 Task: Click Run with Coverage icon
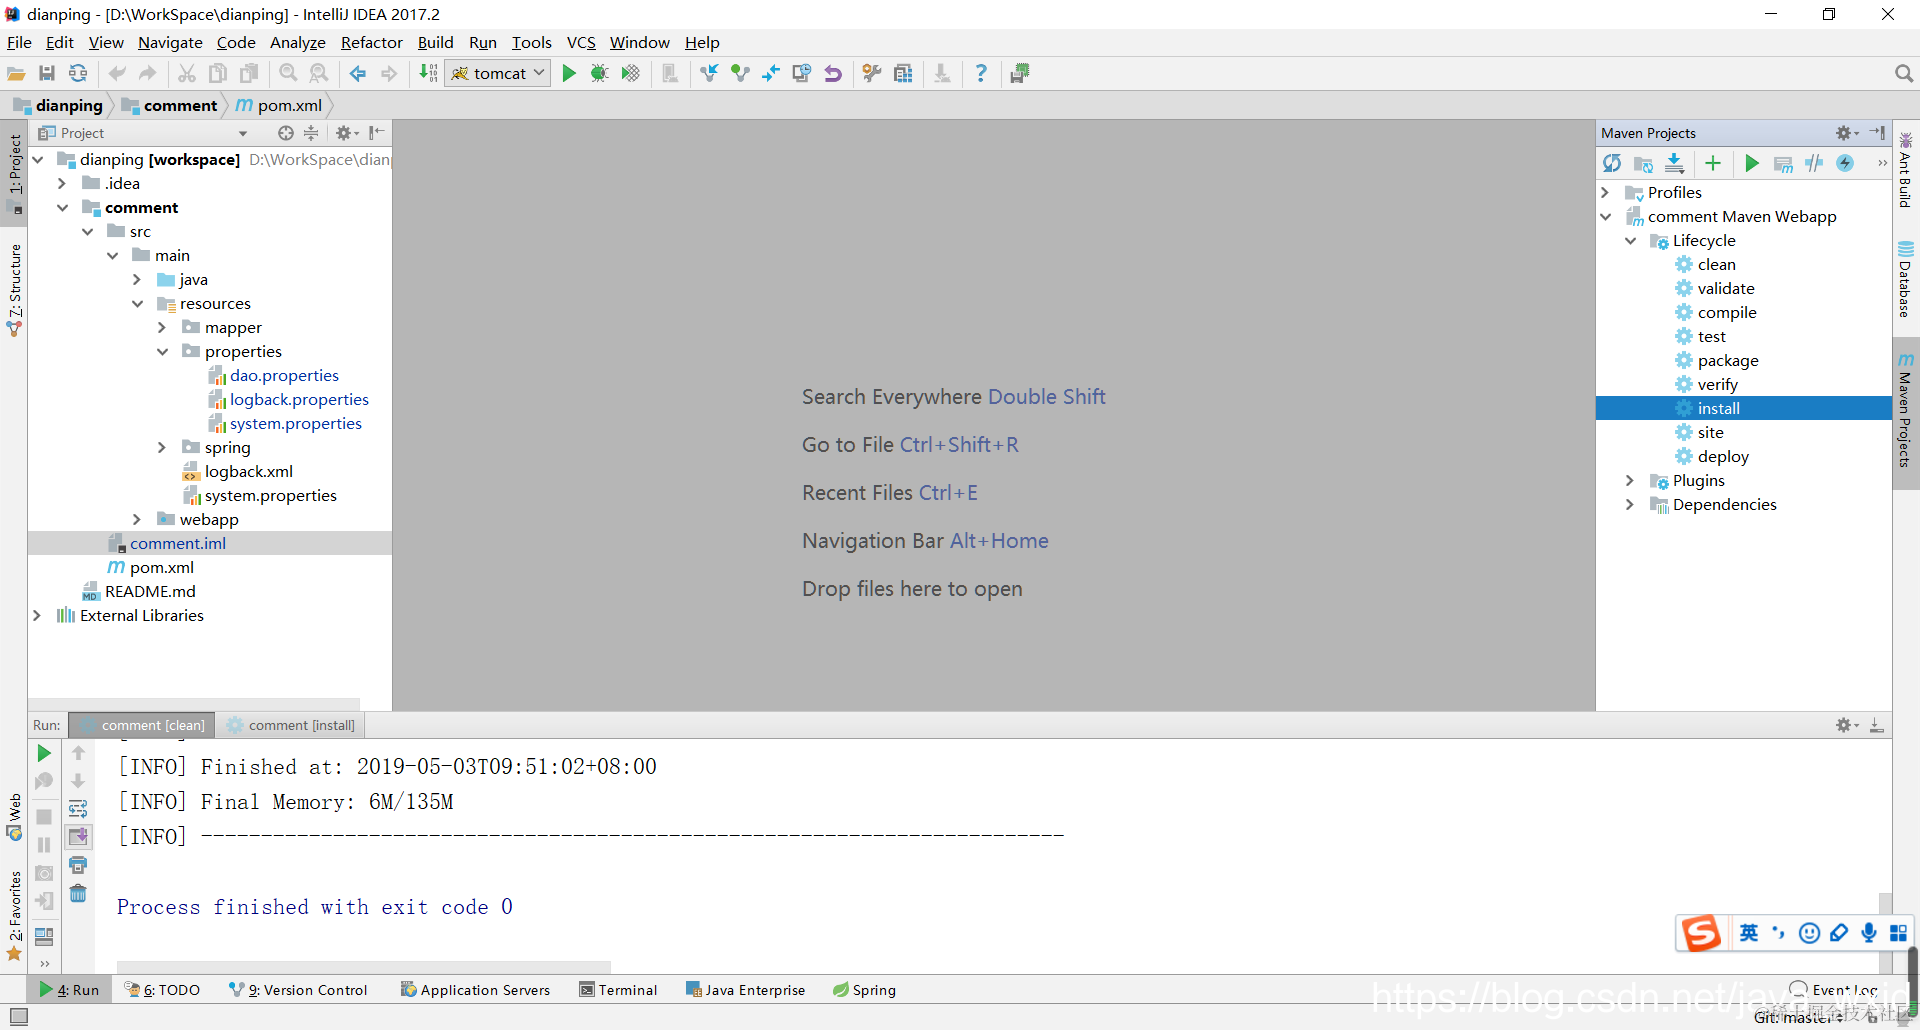click(x=630, y=73)
